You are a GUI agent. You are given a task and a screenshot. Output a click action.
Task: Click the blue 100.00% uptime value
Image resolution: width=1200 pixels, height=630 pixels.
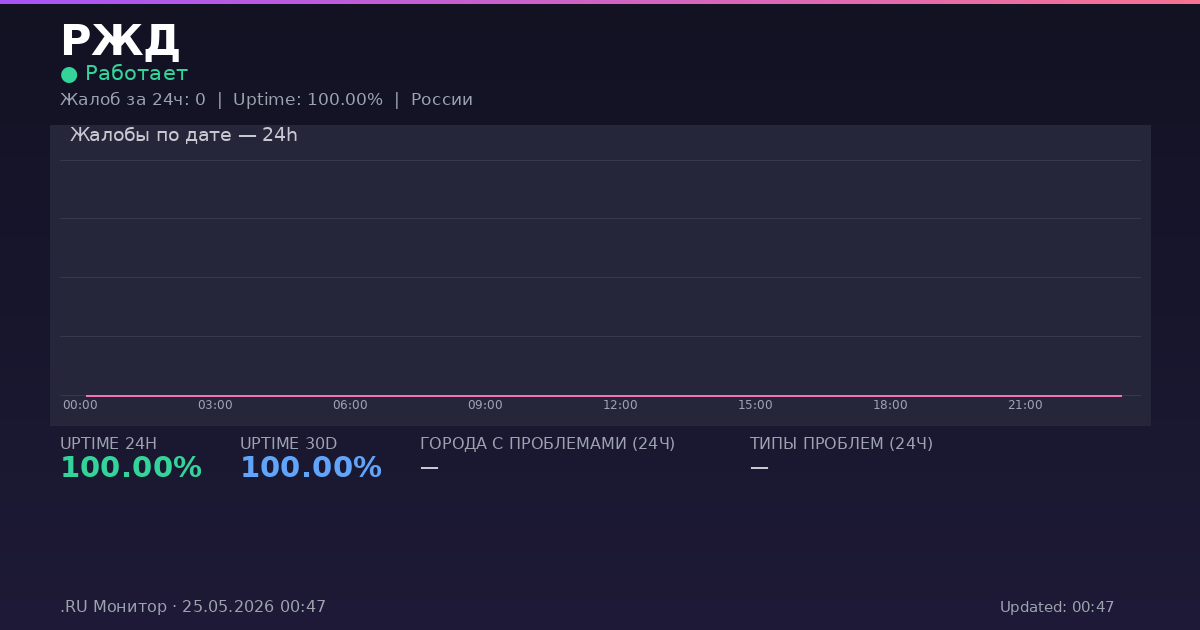311,468
